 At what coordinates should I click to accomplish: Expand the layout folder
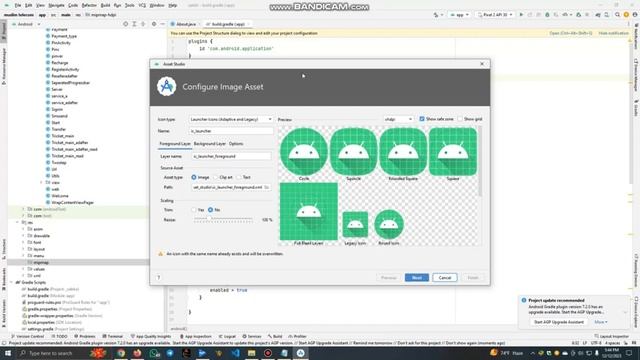point(23,249)
